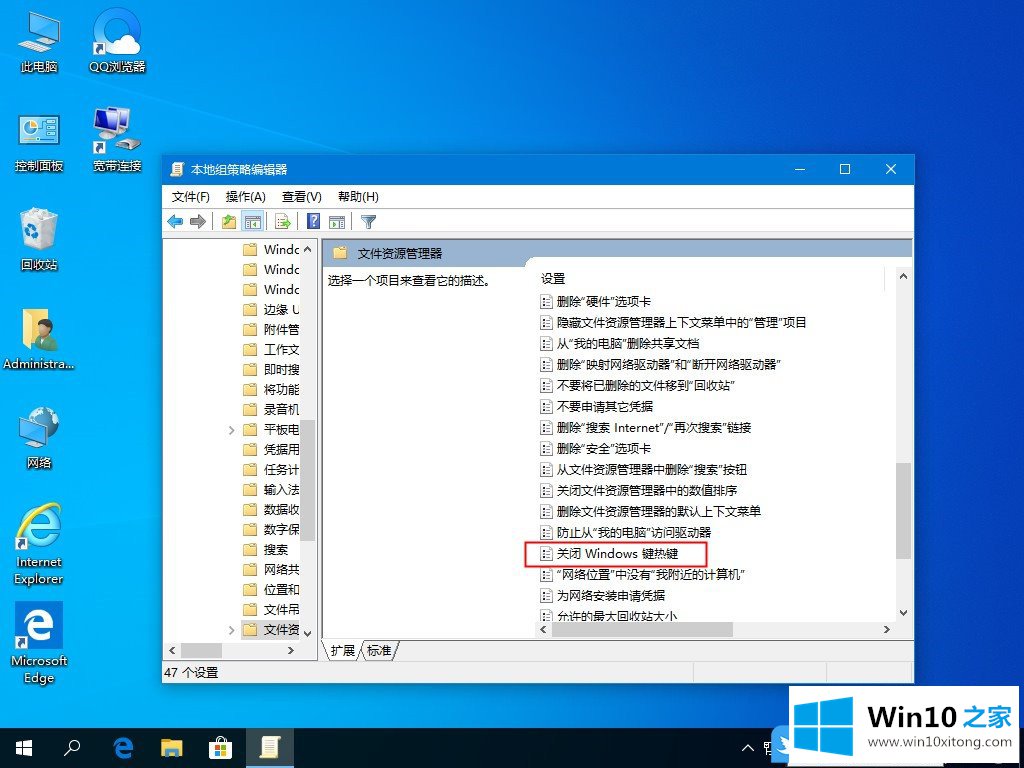Expand the 平板电 tree node arrow
1024x768 pixels.
pos(231,430)
